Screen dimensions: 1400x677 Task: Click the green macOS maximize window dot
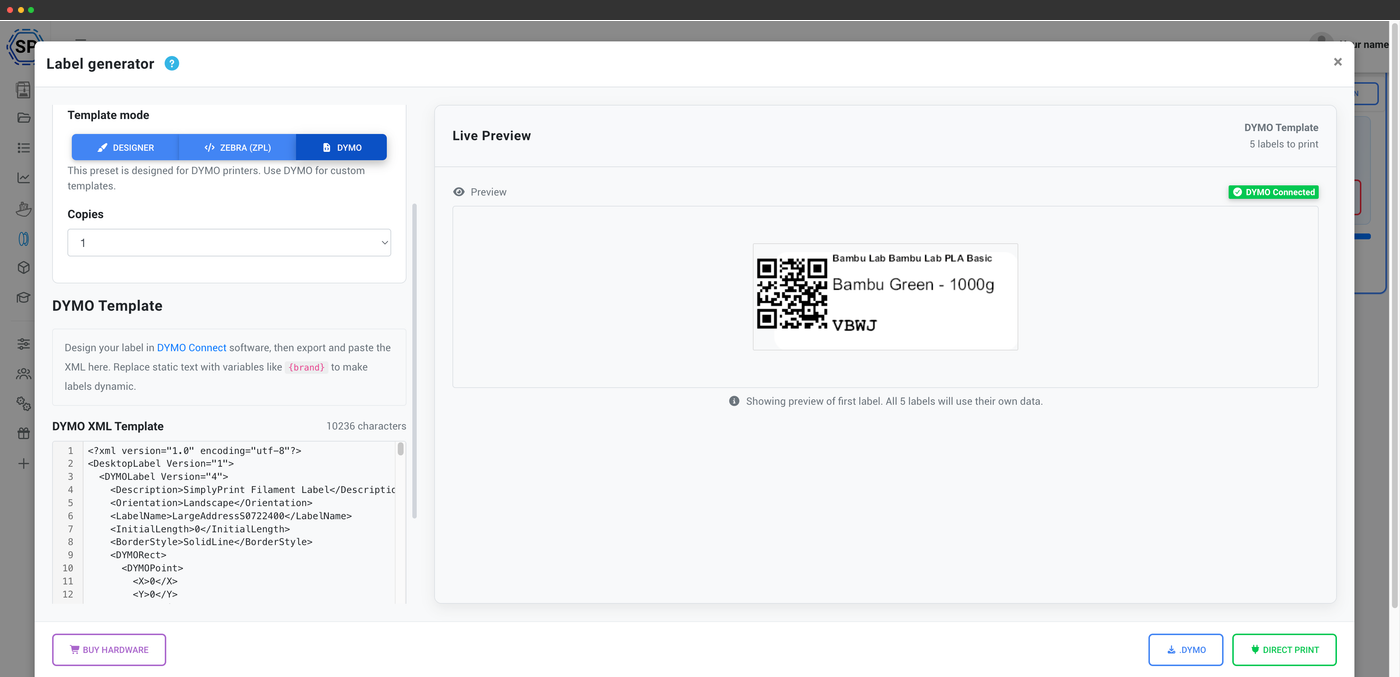tap(31, 9)
